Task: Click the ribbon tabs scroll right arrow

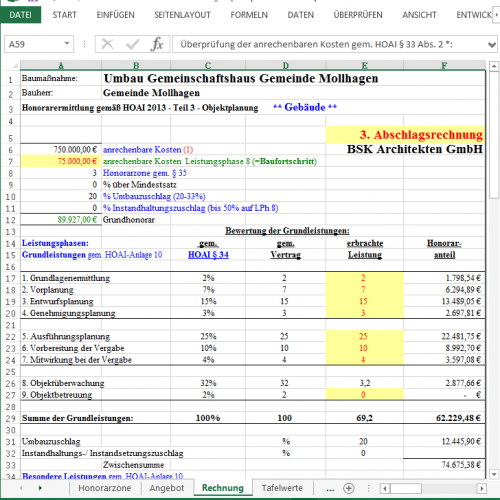Action: coord(496,15)
